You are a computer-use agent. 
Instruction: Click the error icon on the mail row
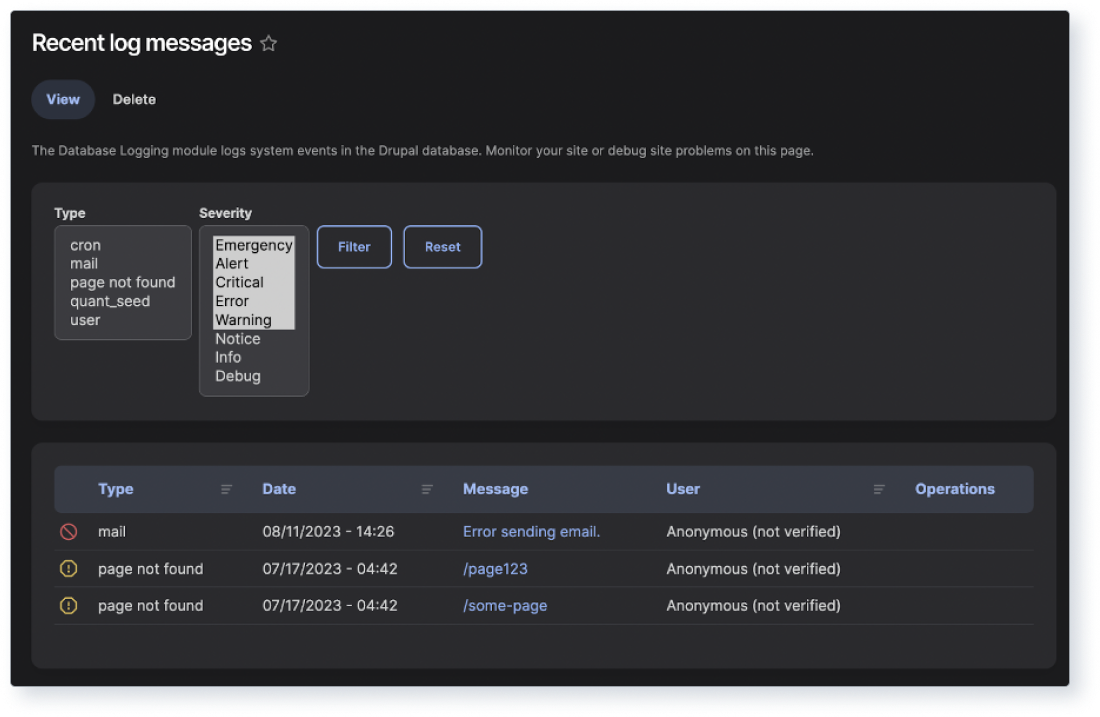point(68,531)
